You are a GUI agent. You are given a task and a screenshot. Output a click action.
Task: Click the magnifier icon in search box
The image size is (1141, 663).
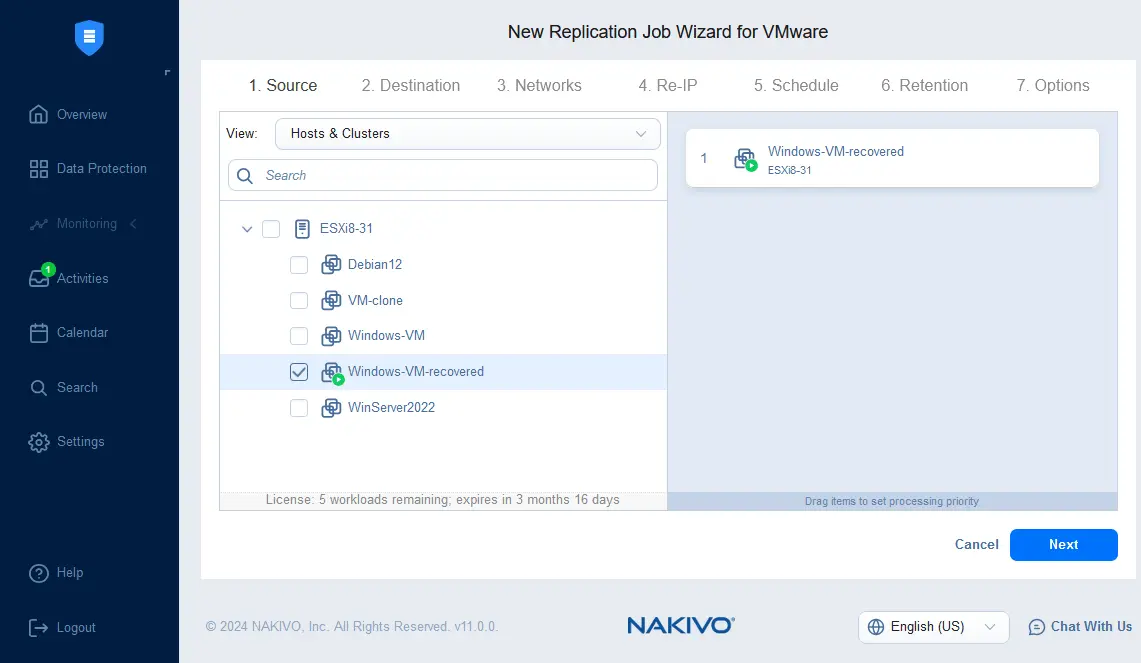tap(245, 175)
